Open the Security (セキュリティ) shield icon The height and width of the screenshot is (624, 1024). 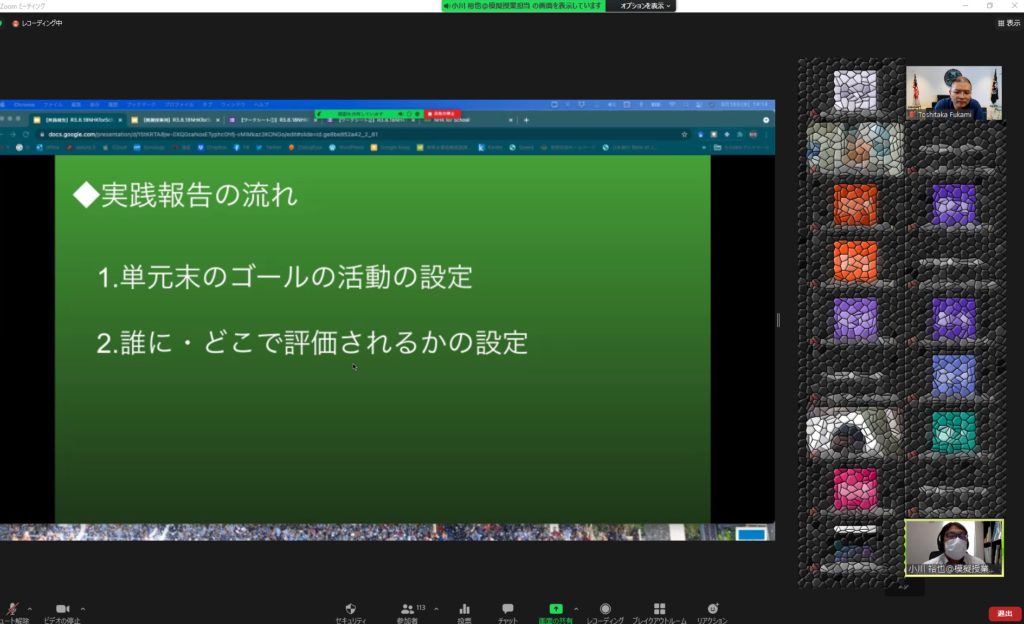pyautogui.click(x=350, y=609)
